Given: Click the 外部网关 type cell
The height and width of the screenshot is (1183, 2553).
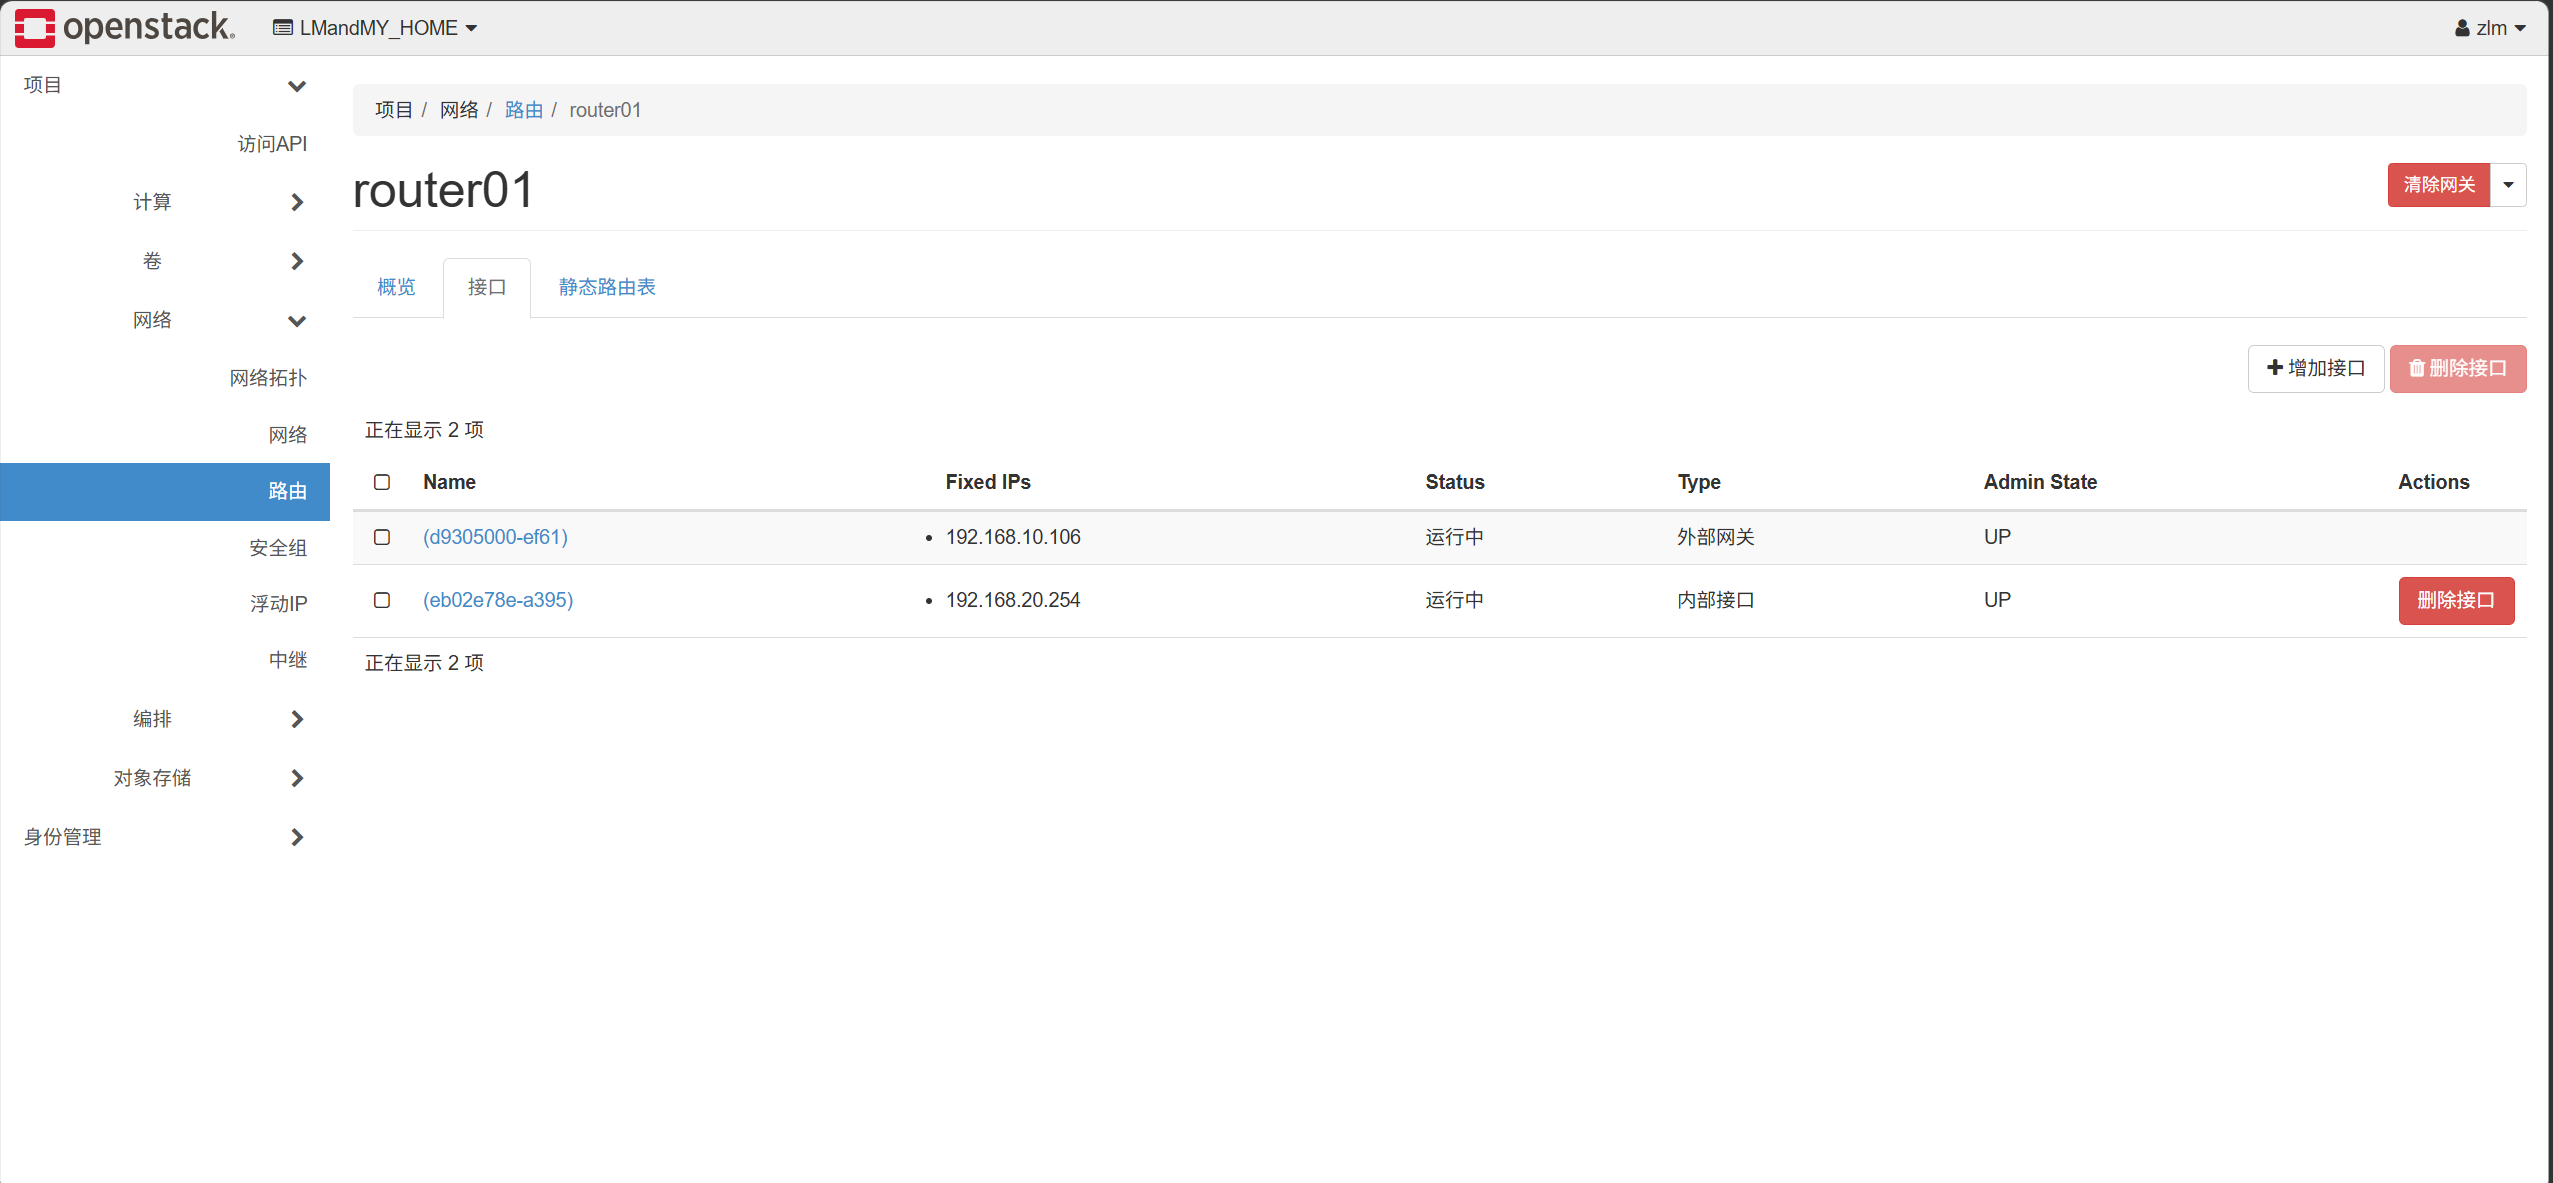Looking at the screenshot, I should pos(1716,537).
